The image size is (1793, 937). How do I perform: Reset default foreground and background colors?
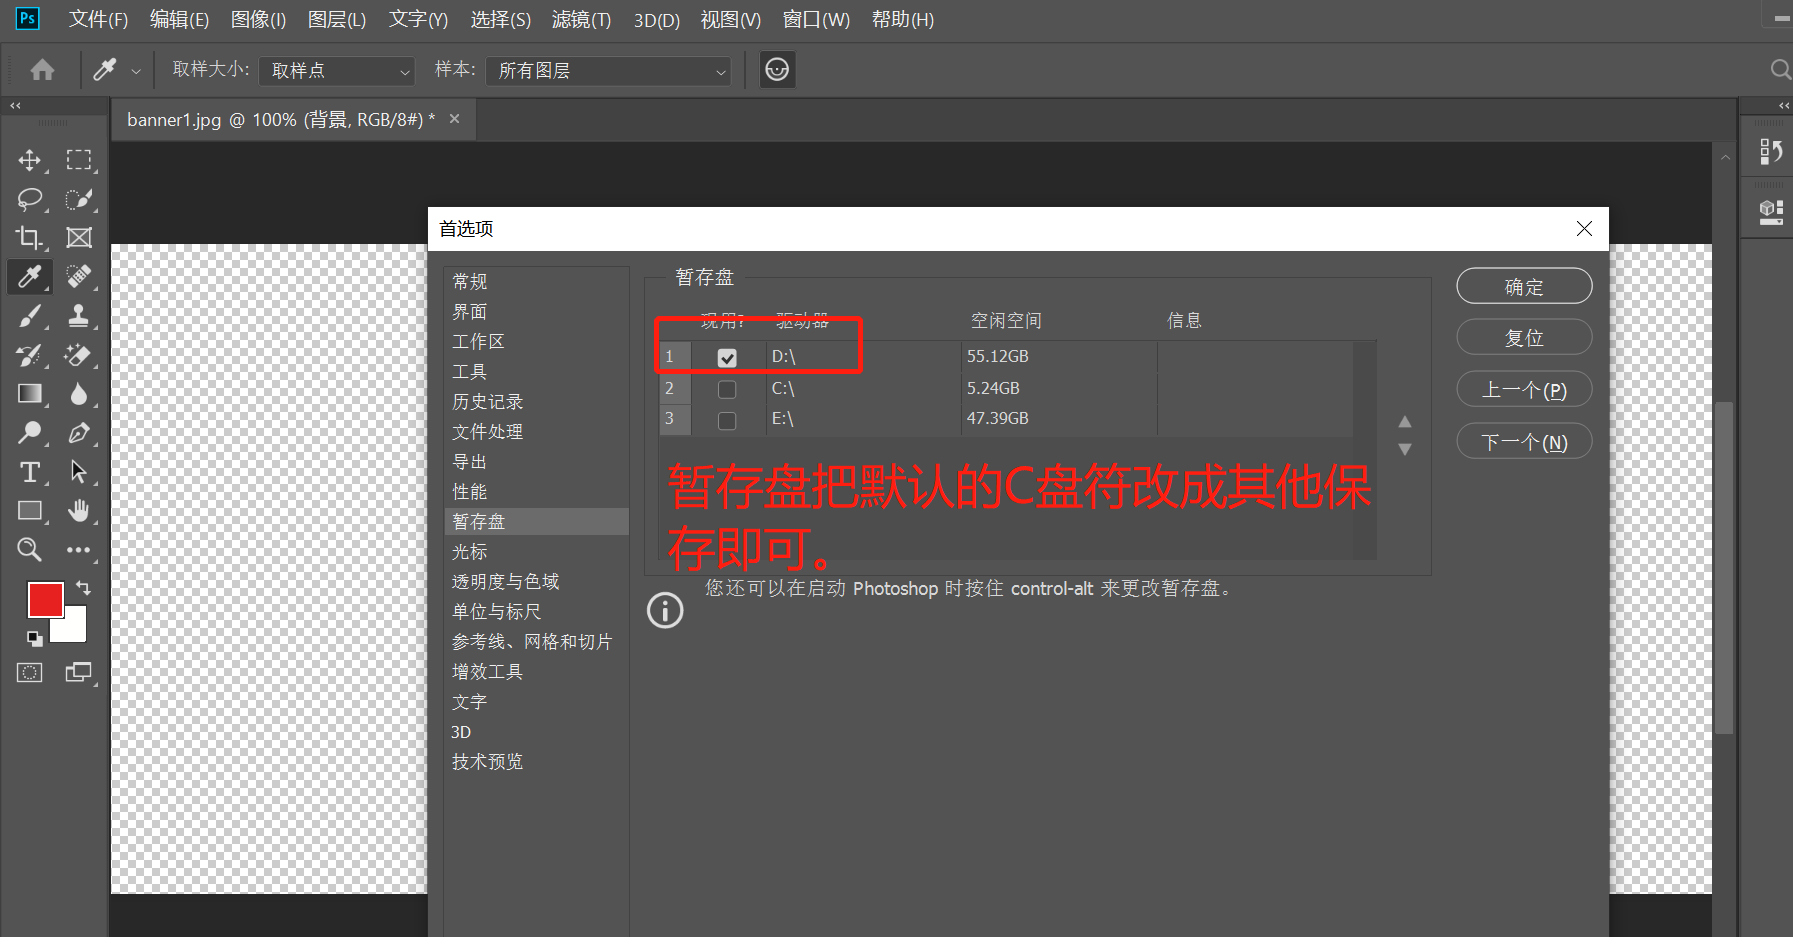click(x=35, y=639)
